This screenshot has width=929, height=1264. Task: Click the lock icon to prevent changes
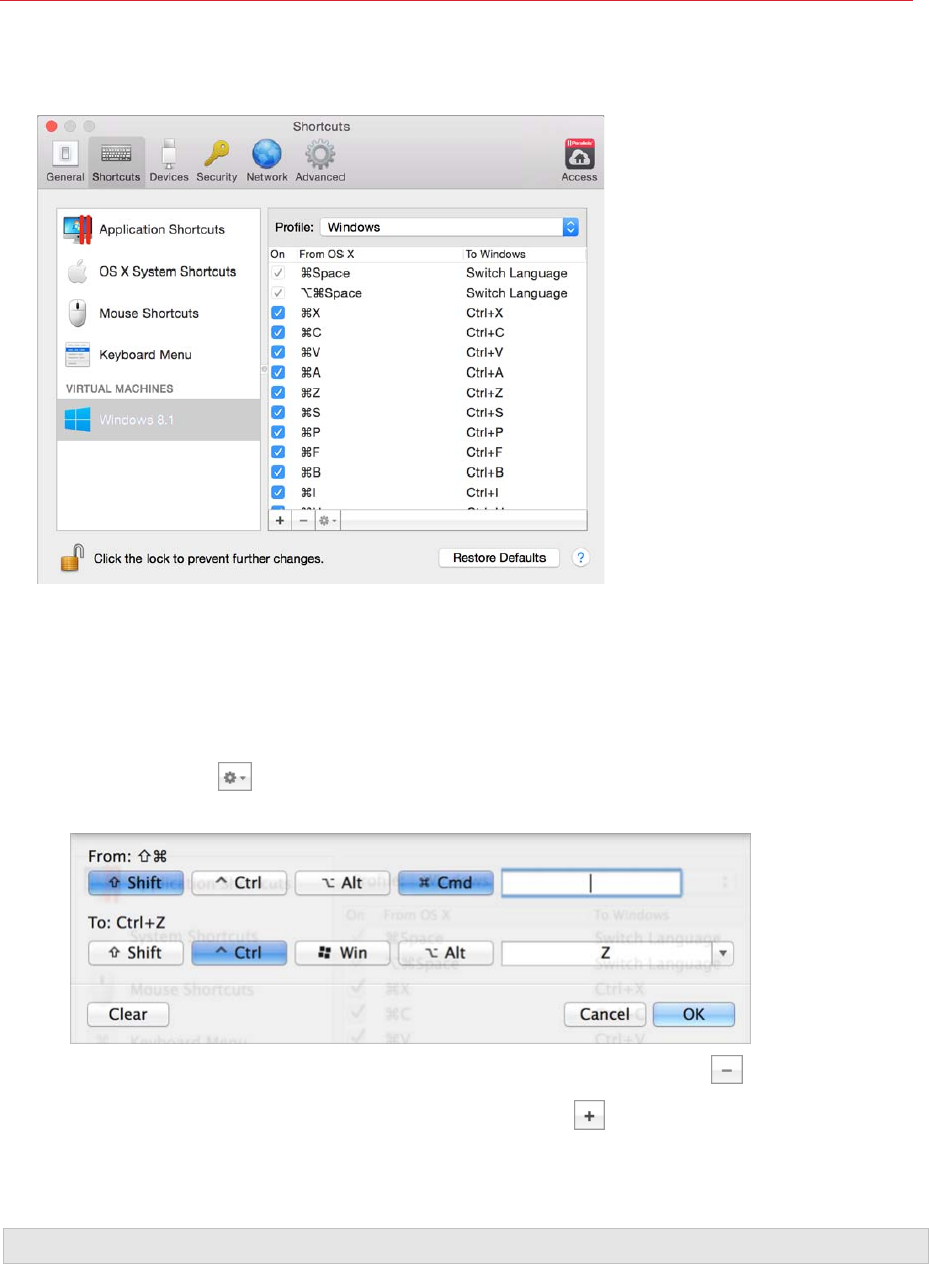(71, 557)
